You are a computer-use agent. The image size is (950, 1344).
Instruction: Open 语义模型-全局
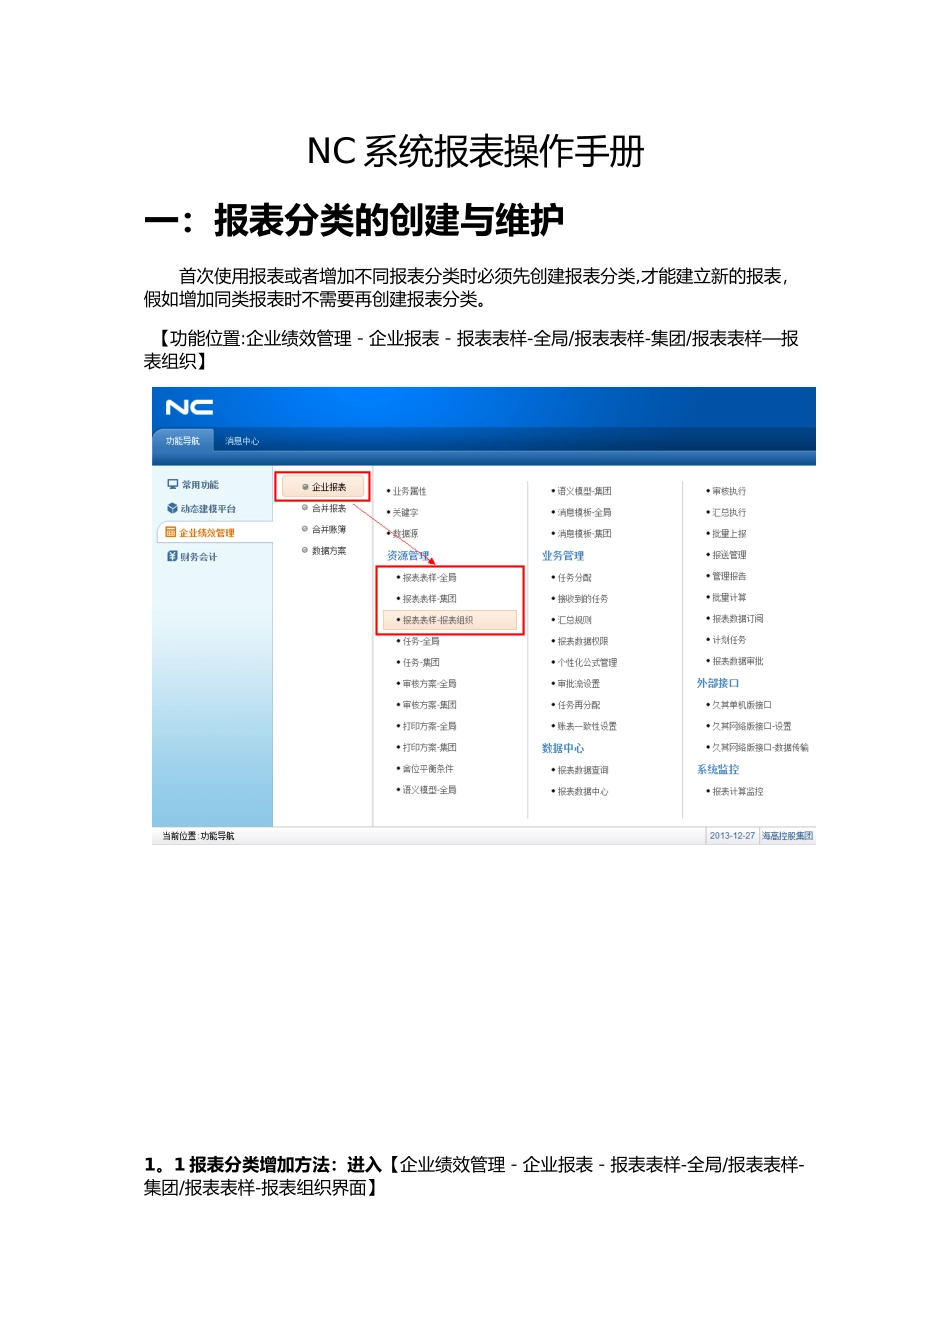click(x=429, y=790)
